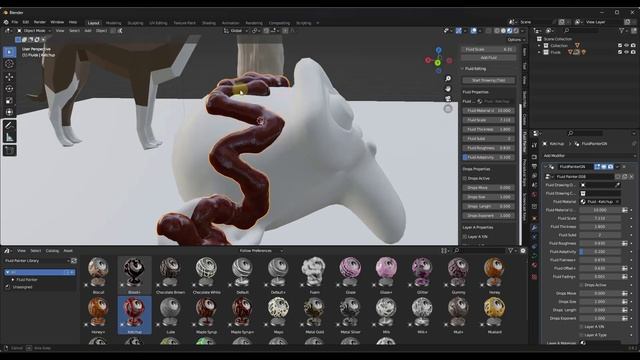The width and height of the screenshot is (640, 360).
Task: Open the Render properties tab icon
Action: pos(534,157)
